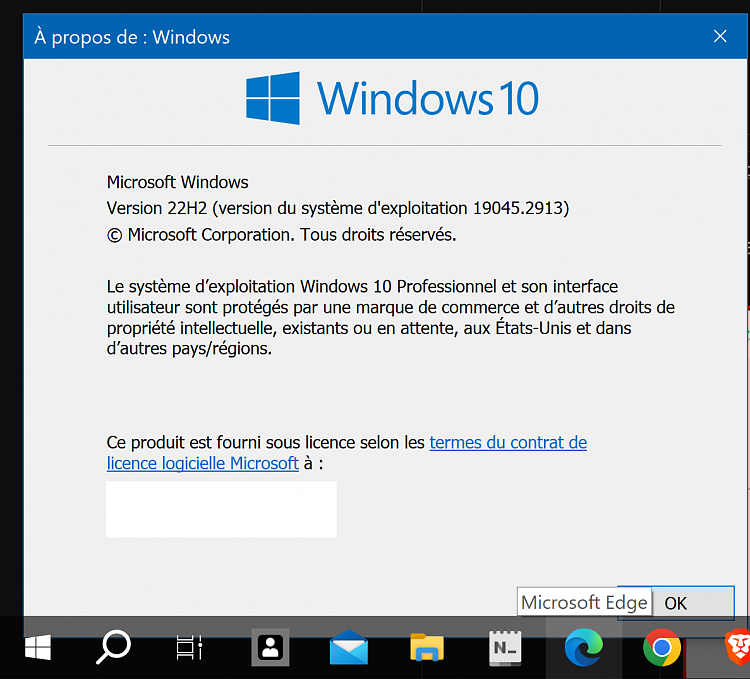Open taskbar Search magnifier

113,647
